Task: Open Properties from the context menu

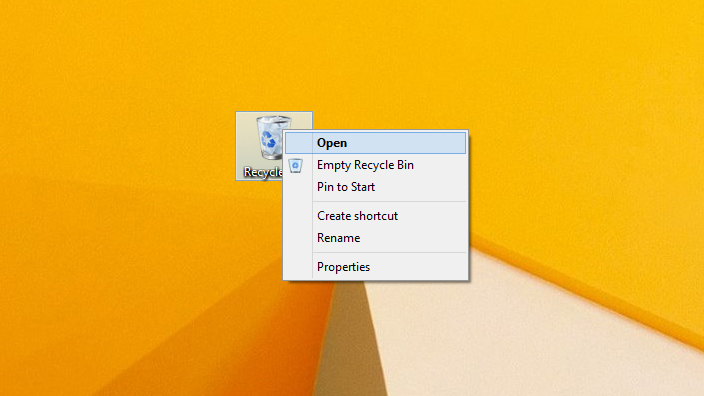Action: (375, 267)
